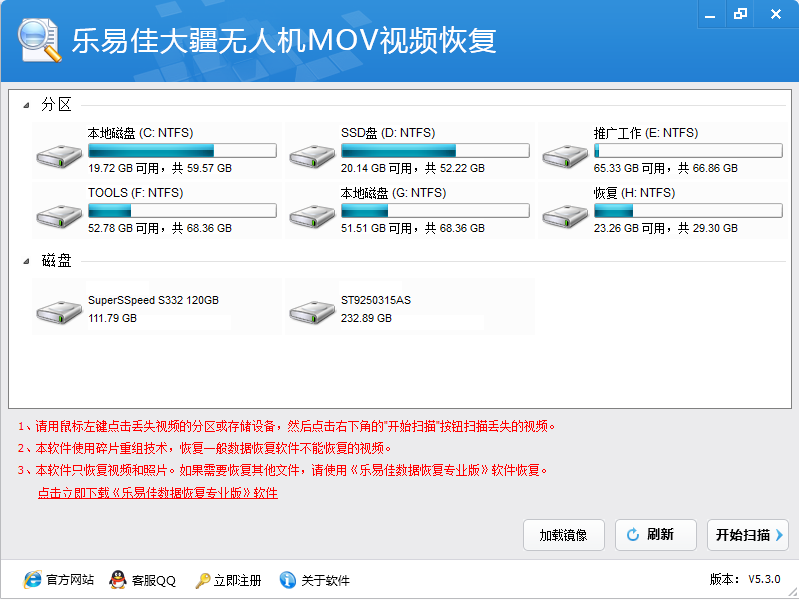
Task: Click the 加载镜像 button
Action: tap(564, 535)
